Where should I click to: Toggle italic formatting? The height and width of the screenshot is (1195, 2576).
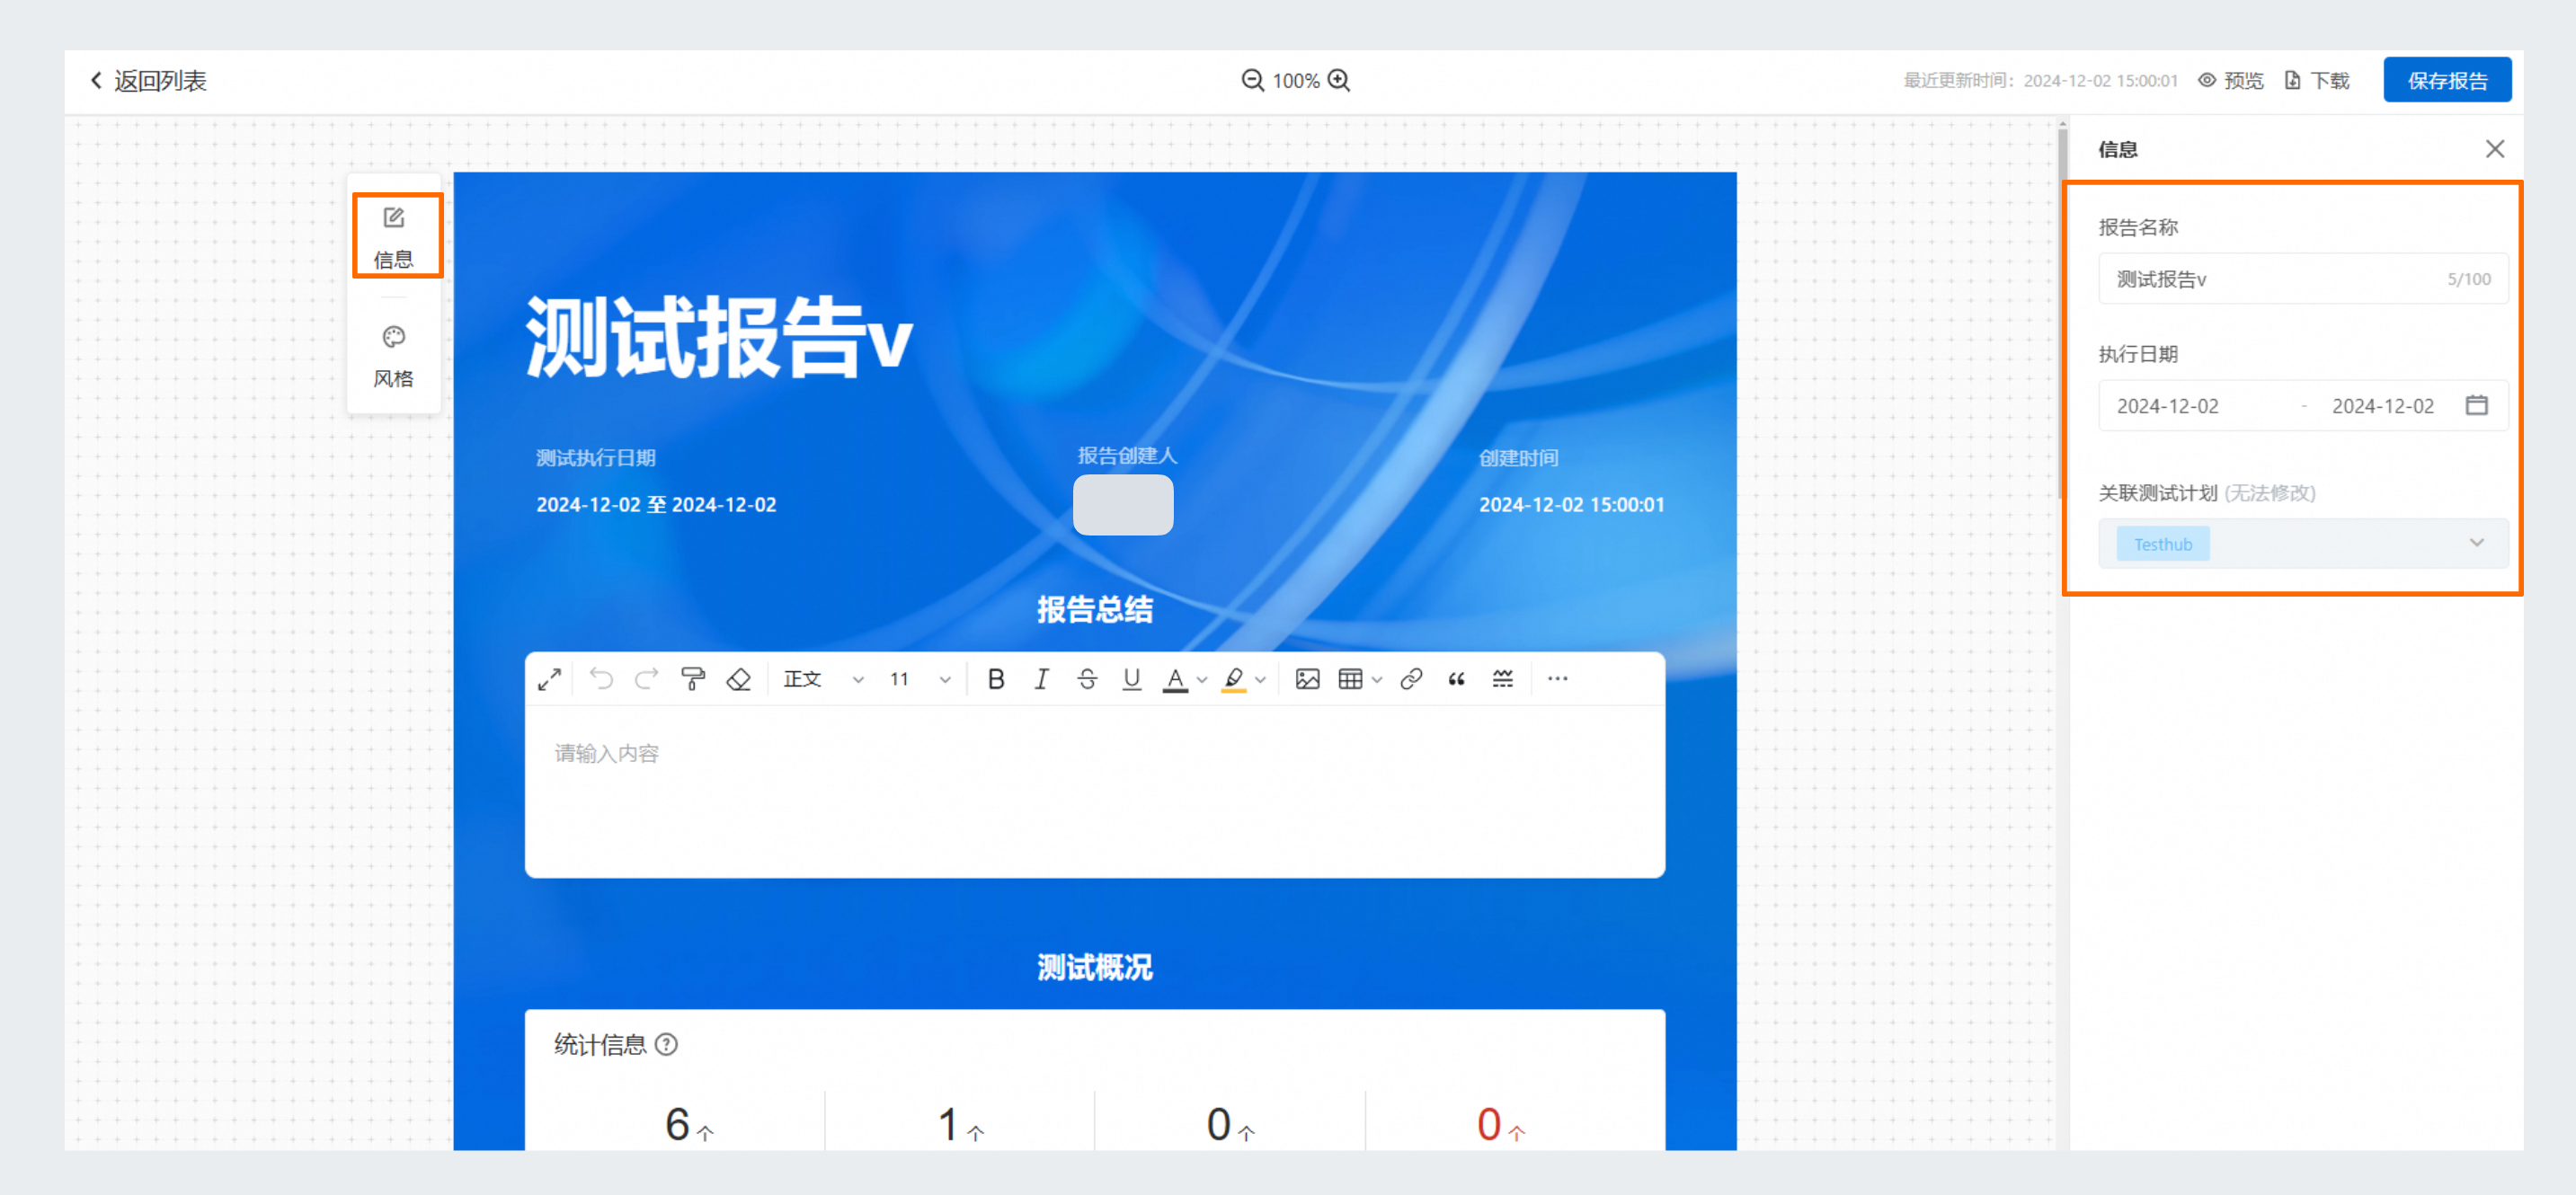(1041, 679)
